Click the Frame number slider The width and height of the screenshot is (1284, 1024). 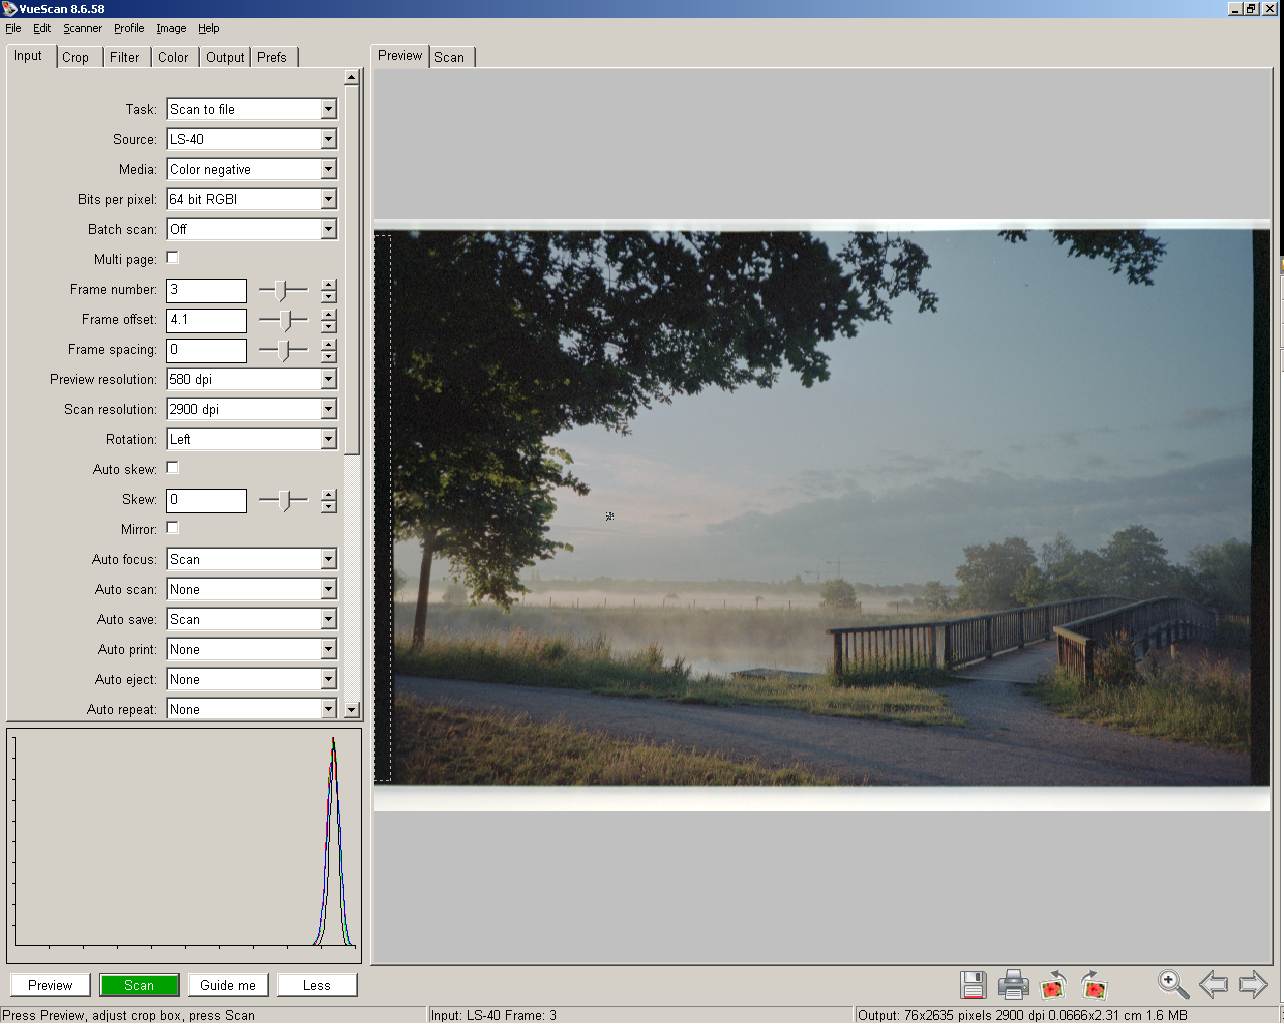coord(283,290)
